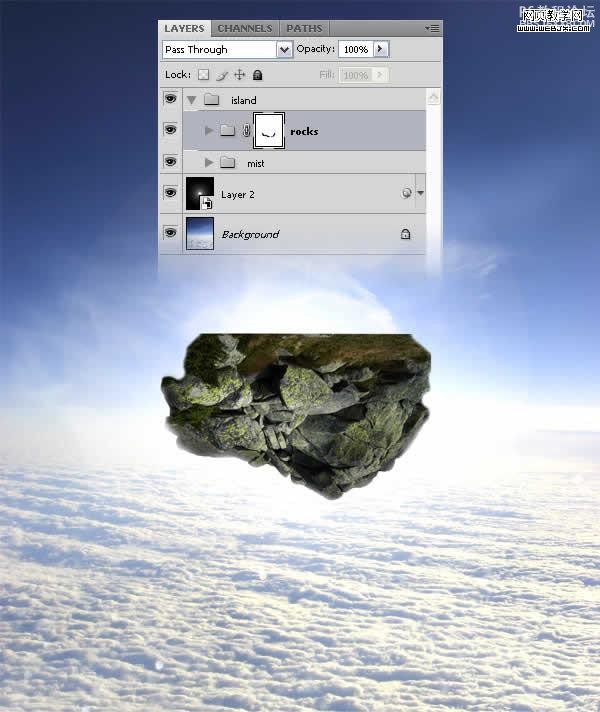Select the 'Layer 2' name
Image resolution: width=600 pixels, height=712 pixels.
coord(238,195)
